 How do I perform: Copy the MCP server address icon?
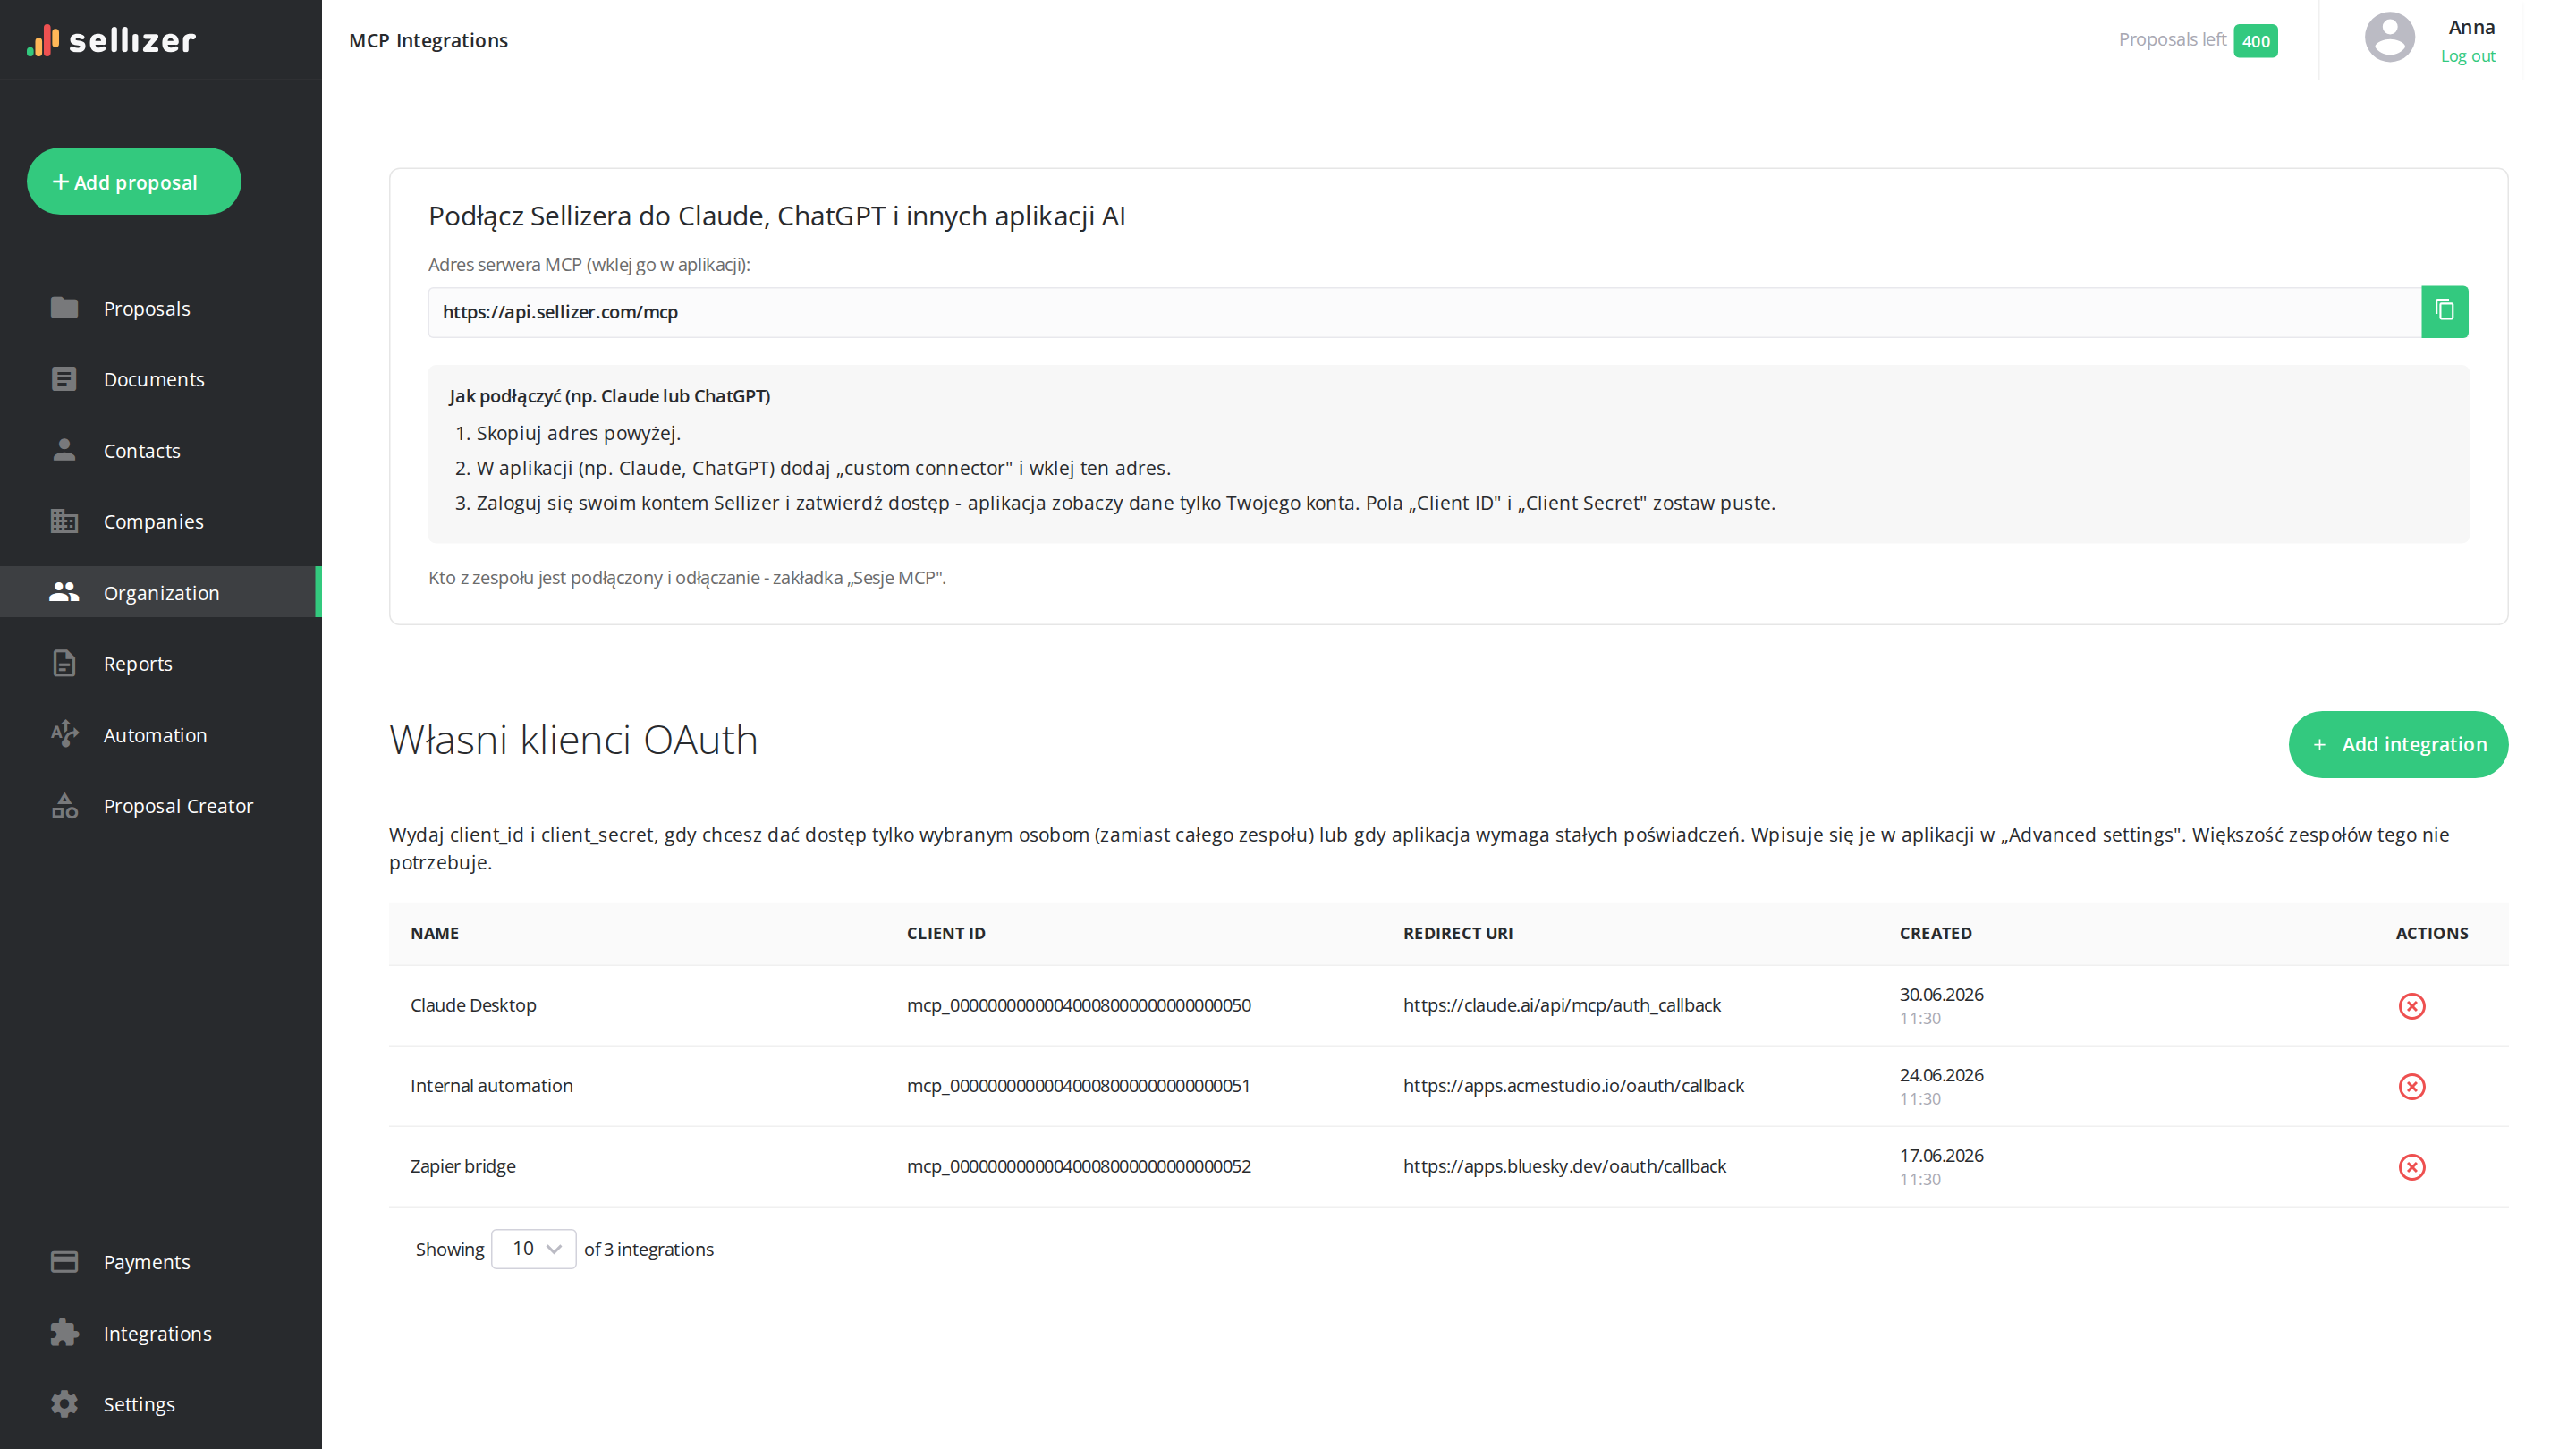[x=2444, y=312]
